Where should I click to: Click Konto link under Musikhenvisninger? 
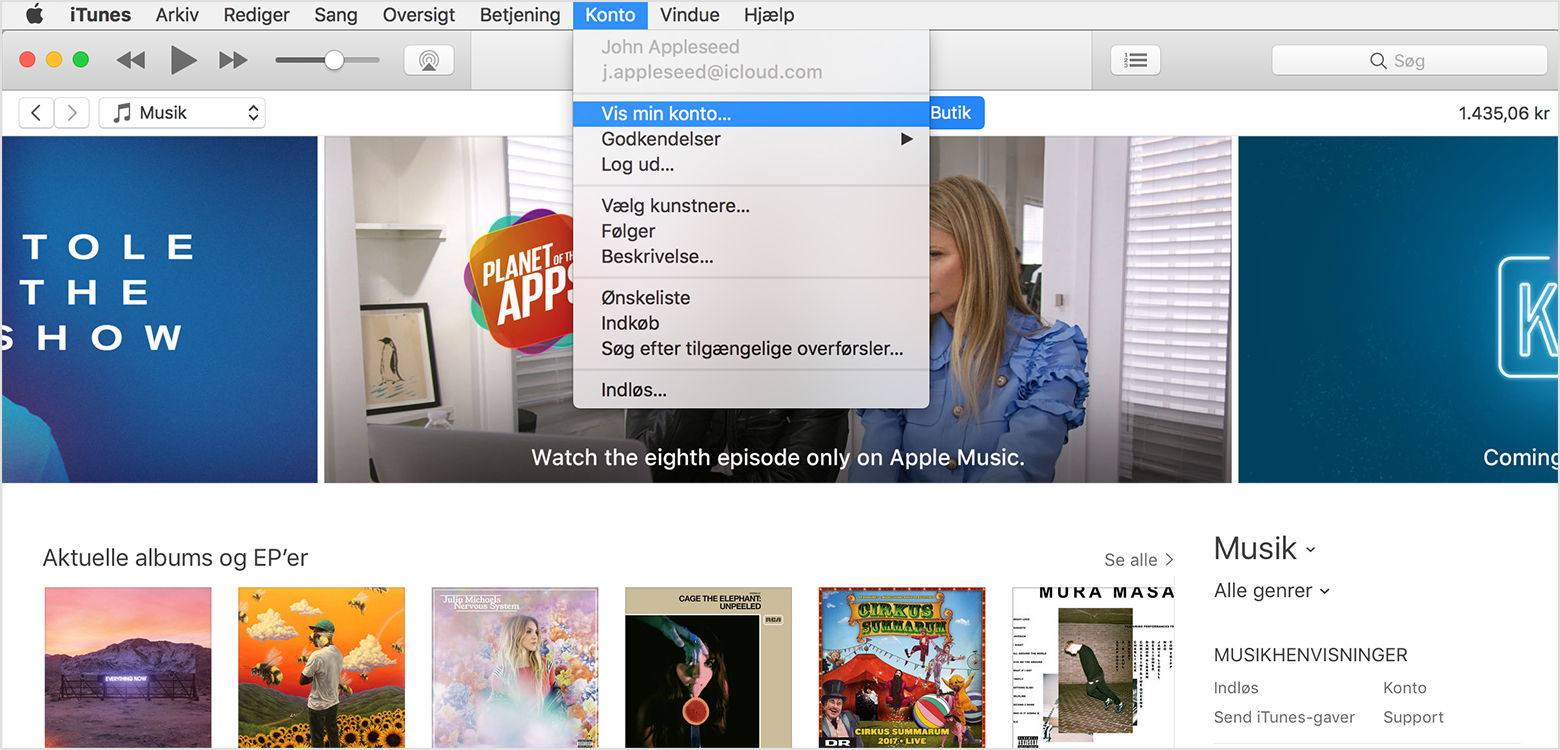click(x=1405, y=688)
